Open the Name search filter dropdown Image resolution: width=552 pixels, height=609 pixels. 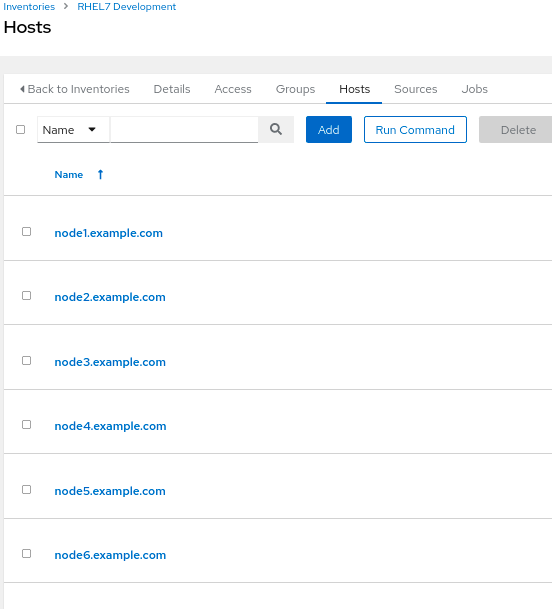point(73,130)
